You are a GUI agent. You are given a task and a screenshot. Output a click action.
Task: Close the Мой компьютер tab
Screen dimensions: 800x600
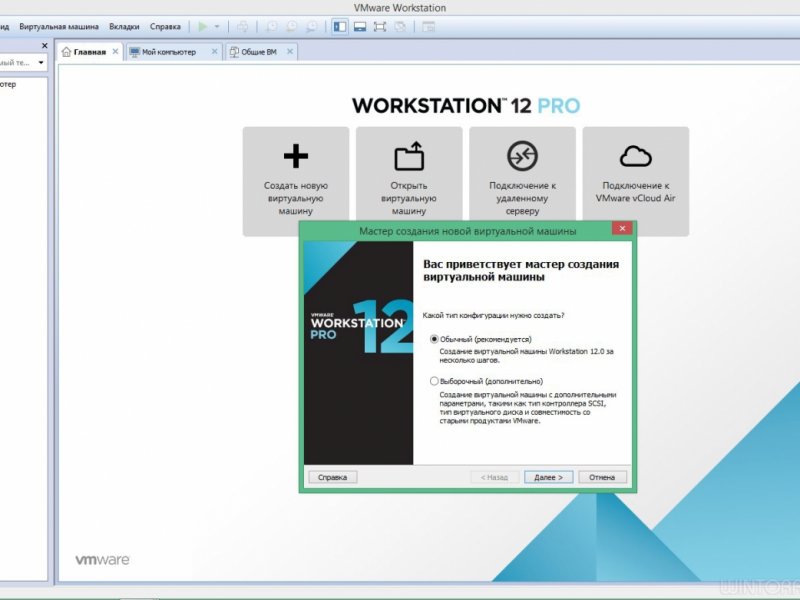click(x=214, y=52)
